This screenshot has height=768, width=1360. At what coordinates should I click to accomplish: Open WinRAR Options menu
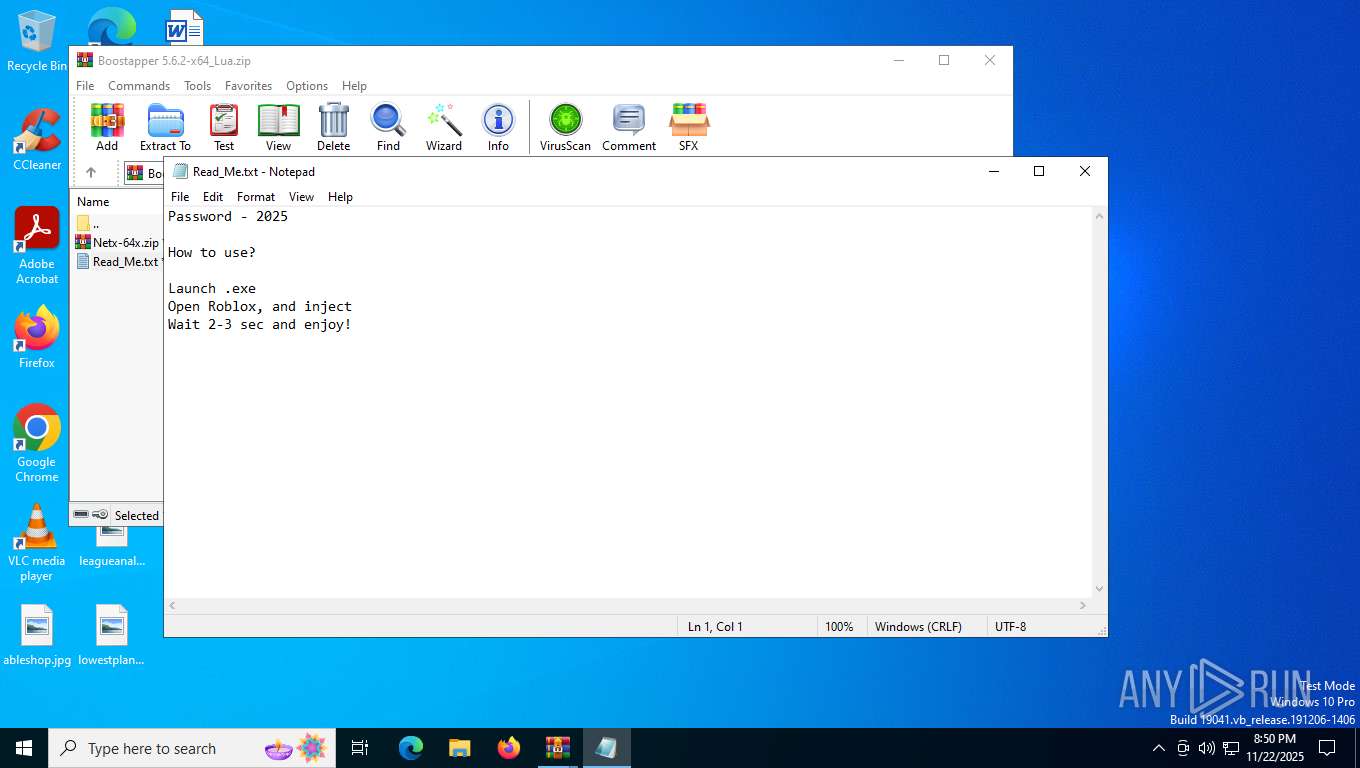[x=307, y=86]
